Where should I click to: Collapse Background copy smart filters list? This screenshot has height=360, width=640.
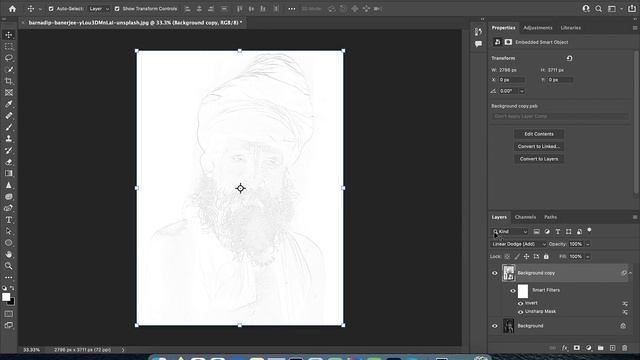pyautogui.click(x=630, y=273)
